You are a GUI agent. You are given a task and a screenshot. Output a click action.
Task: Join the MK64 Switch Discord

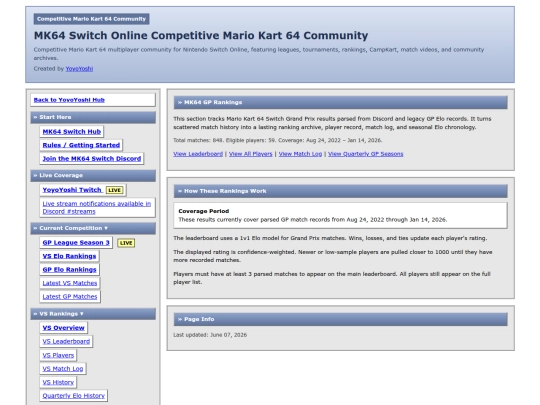92,158
